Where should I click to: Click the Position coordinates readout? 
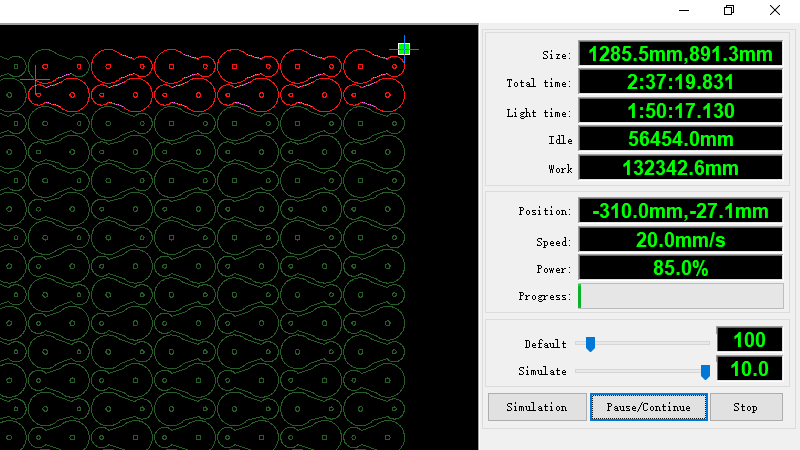point(681,211)
